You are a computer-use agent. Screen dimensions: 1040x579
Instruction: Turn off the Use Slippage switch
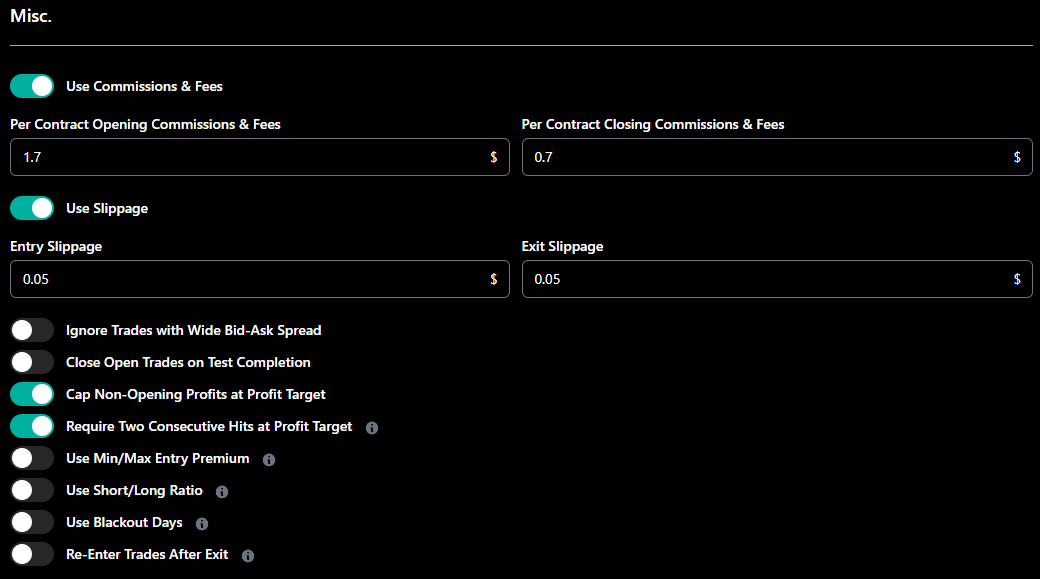[x=32, y=208]
